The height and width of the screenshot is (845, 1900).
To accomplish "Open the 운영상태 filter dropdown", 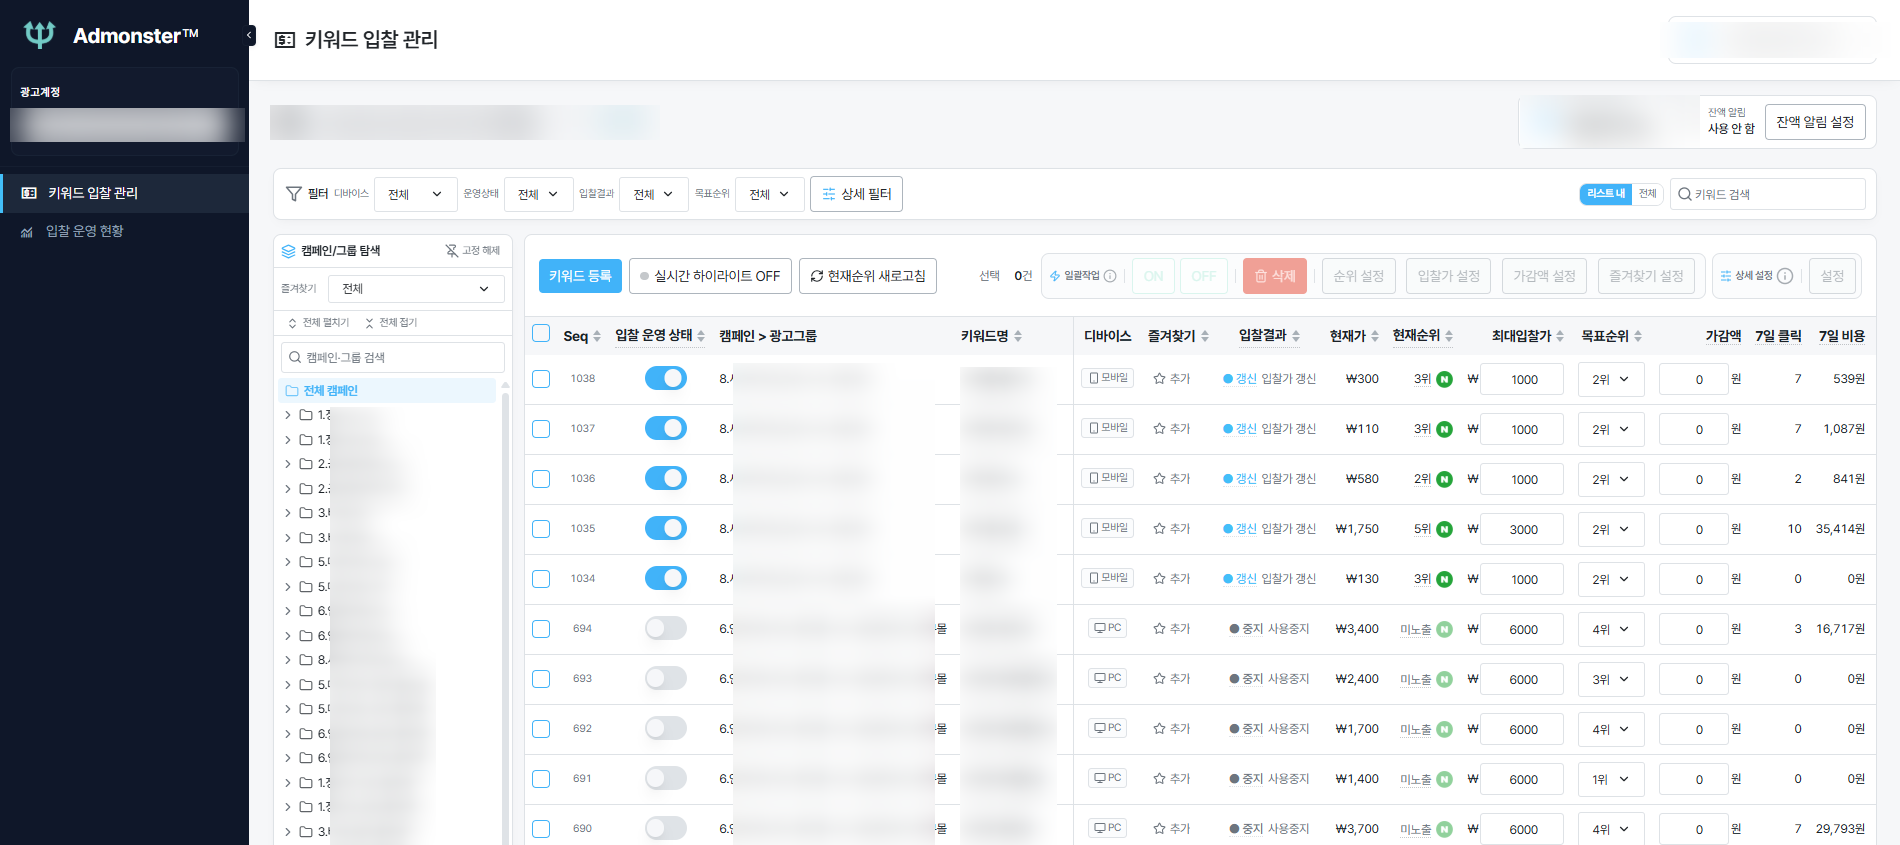I will (x=538, y=194).
